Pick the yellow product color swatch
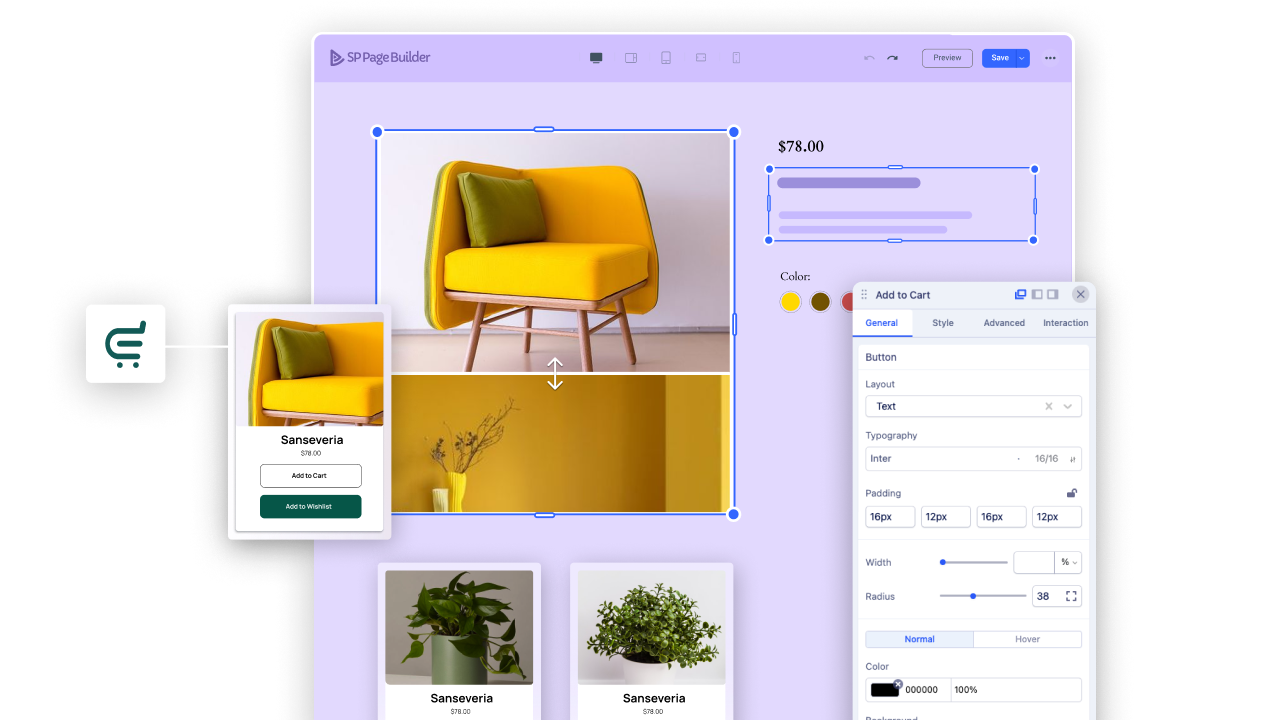The width and height of the screenshot is (1280, 720). tap(791, 302)
